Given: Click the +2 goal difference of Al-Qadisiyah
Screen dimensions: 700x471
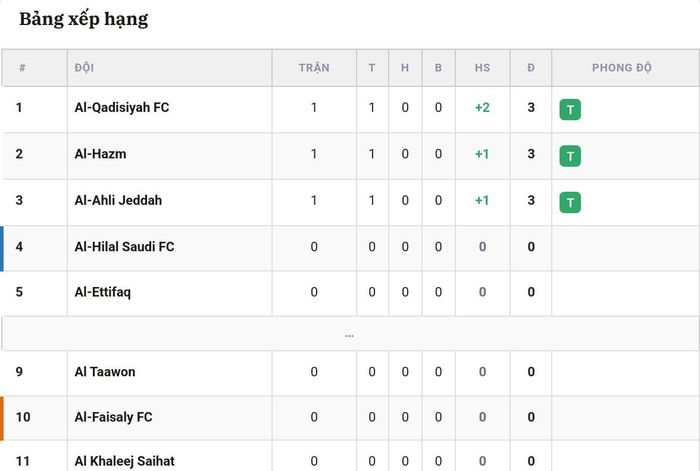Looking at the screenshot, I should (x=482, y=108).
